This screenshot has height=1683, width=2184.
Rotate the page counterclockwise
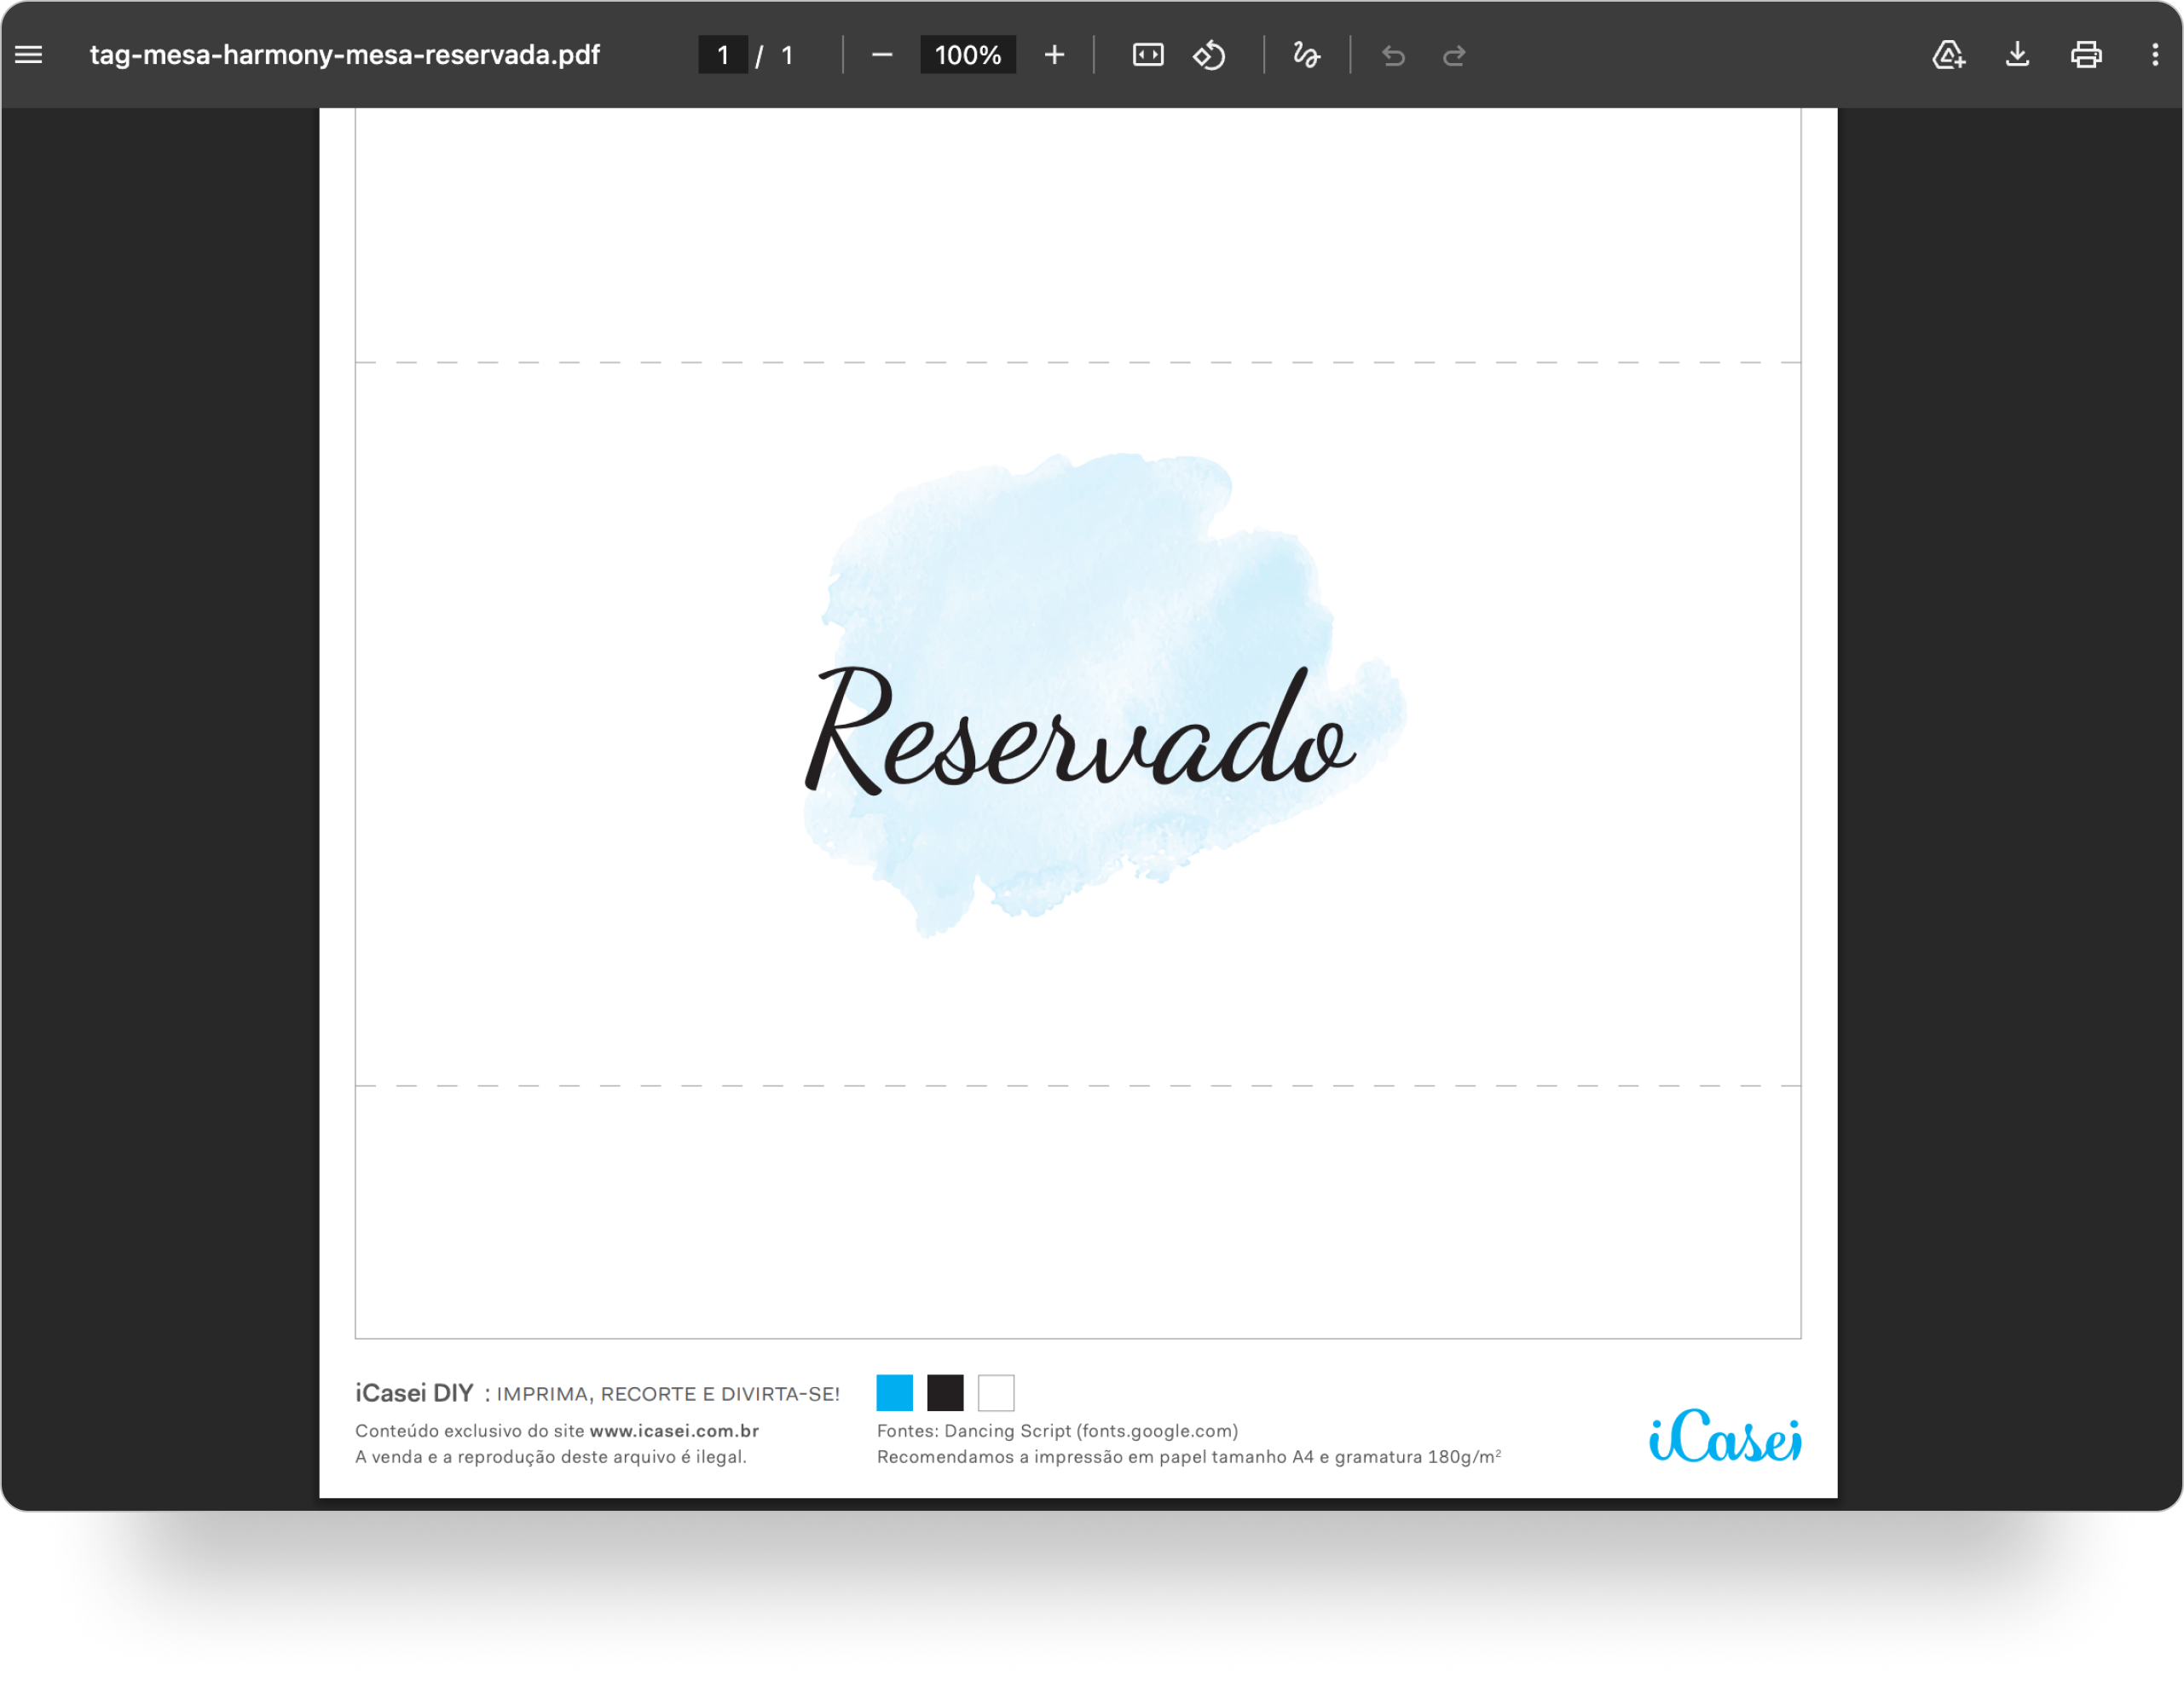click(1209, 55)
